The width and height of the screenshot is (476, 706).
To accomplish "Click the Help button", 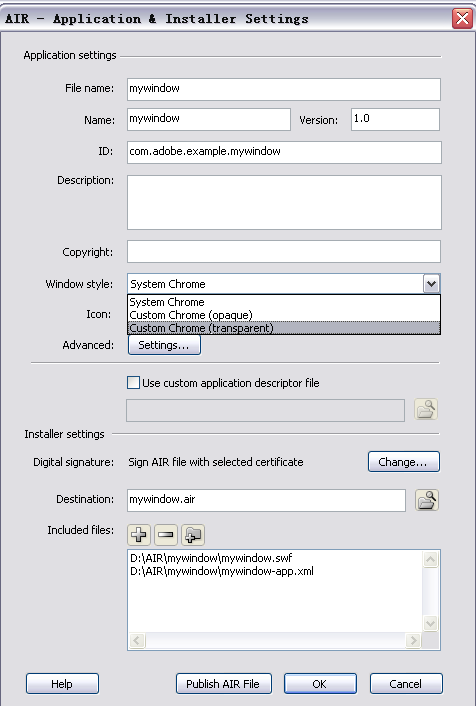I will (62, 683).
